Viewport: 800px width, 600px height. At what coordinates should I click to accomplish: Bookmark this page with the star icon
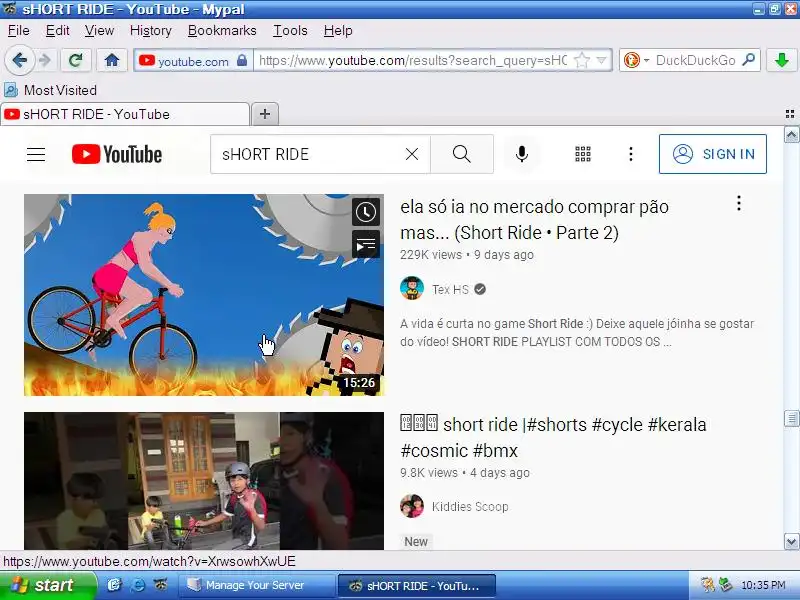click(582, 61)
